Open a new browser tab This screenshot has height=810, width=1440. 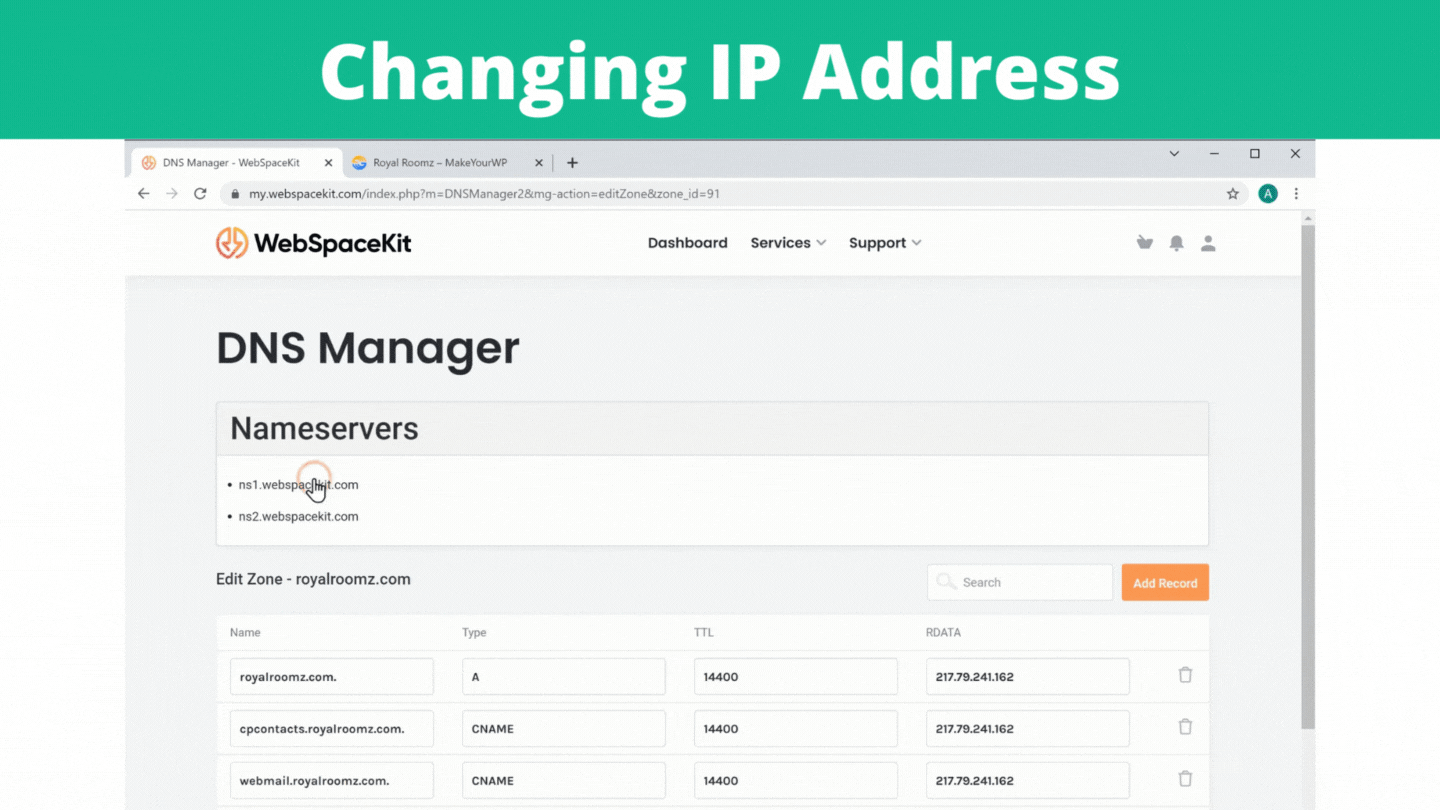pyautogui.click(x=572, y=163)
